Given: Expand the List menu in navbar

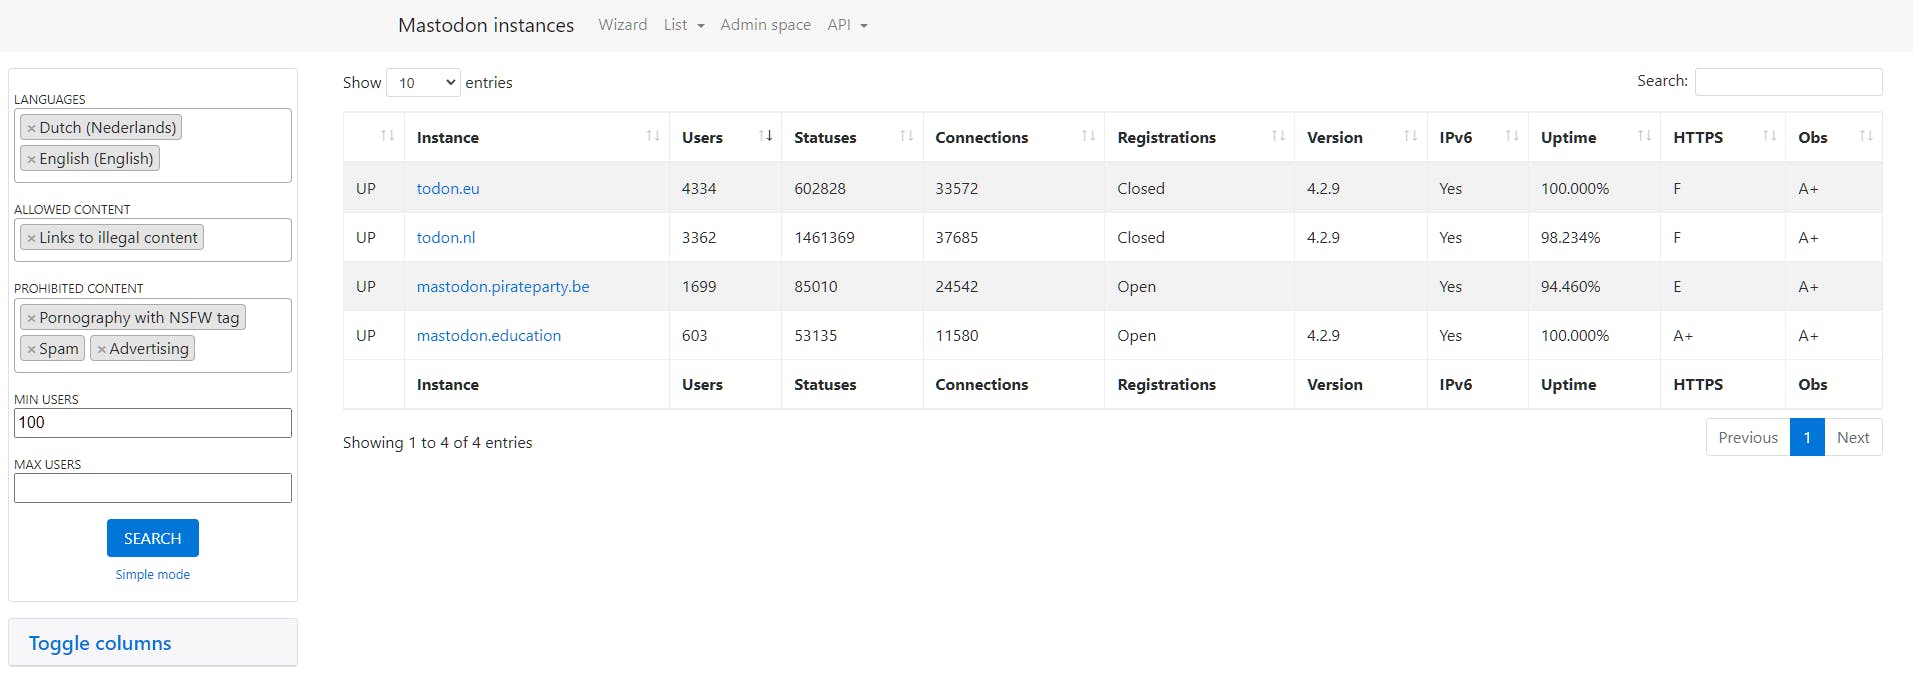Looking at the screenshot, I should [683, 25].
